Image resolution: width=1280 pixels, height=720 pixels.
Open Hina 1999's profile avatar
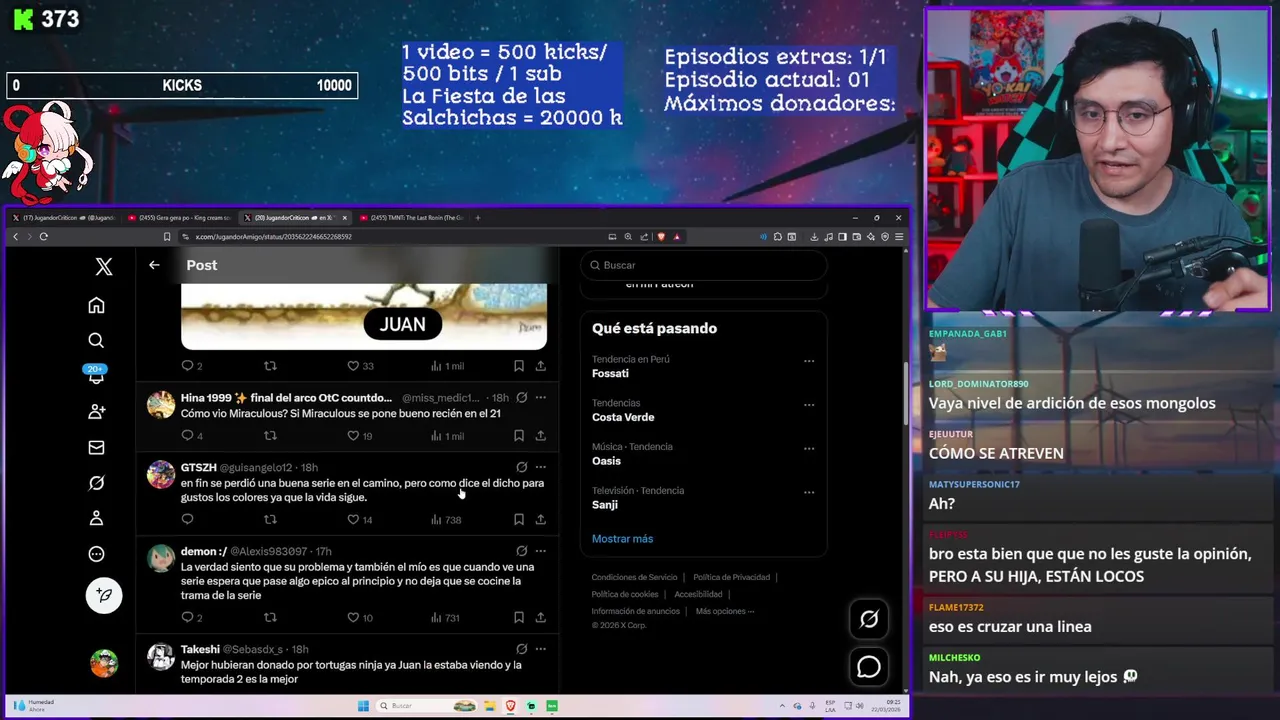[x=161, y=404]
